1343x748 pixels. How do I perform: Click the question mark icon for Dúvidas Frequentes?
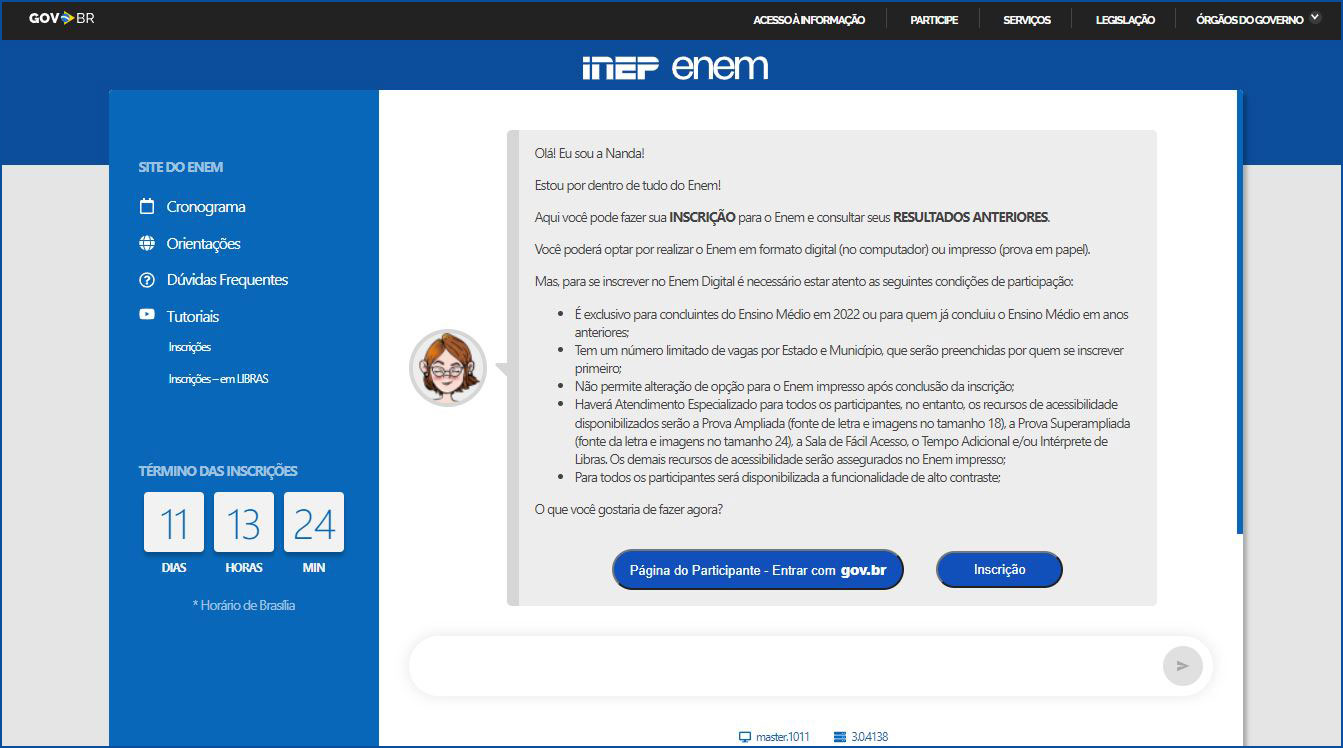147,281
